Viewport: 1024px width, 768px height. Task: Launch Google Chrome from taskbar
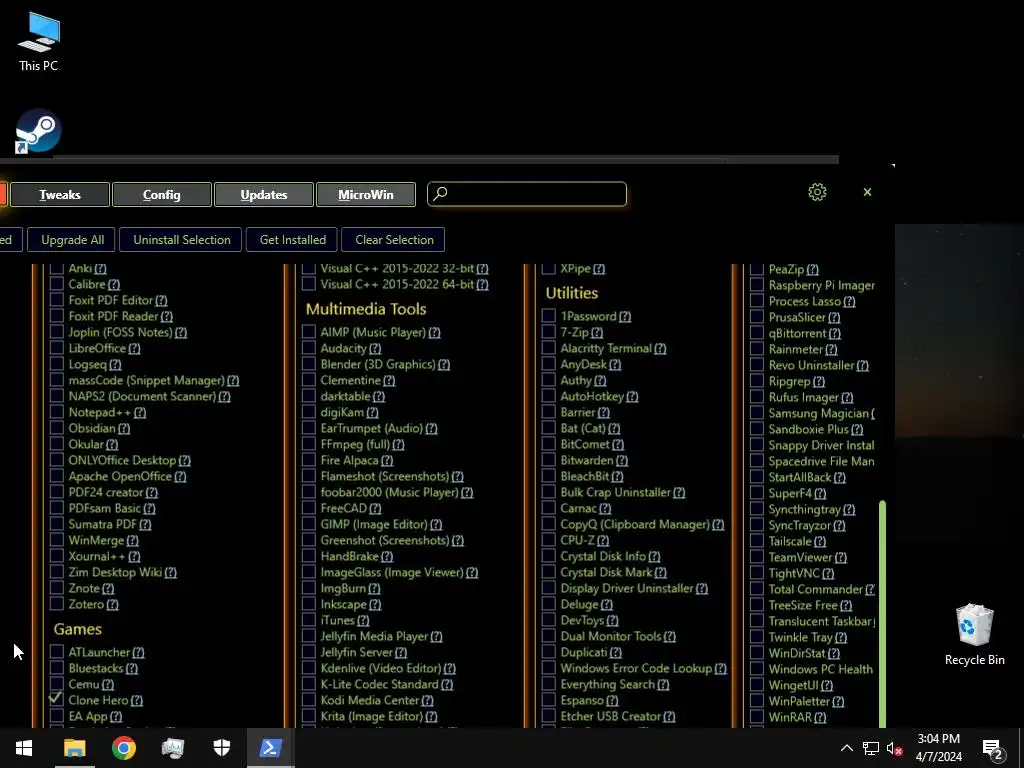pos(123,748)
